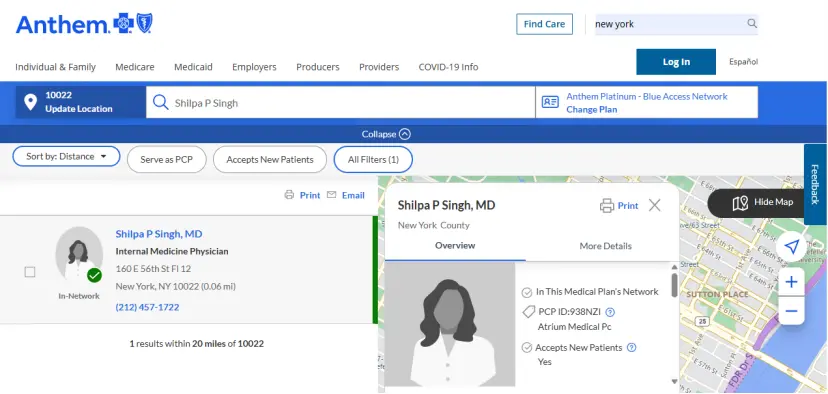Click the Shilpa P Singh provider search field
This screenshot has height=394, width=828.
(x=341, y=102)
